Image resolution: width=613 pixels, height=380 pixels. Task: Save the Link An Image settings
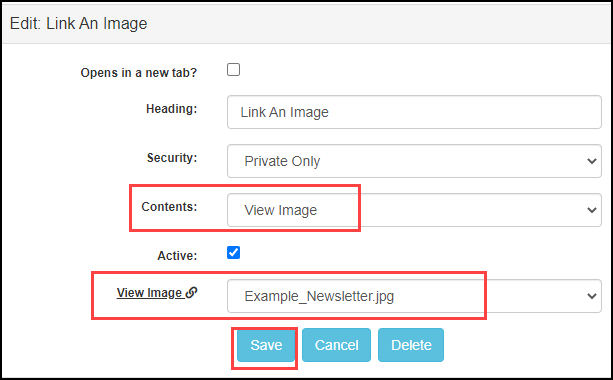266,345
